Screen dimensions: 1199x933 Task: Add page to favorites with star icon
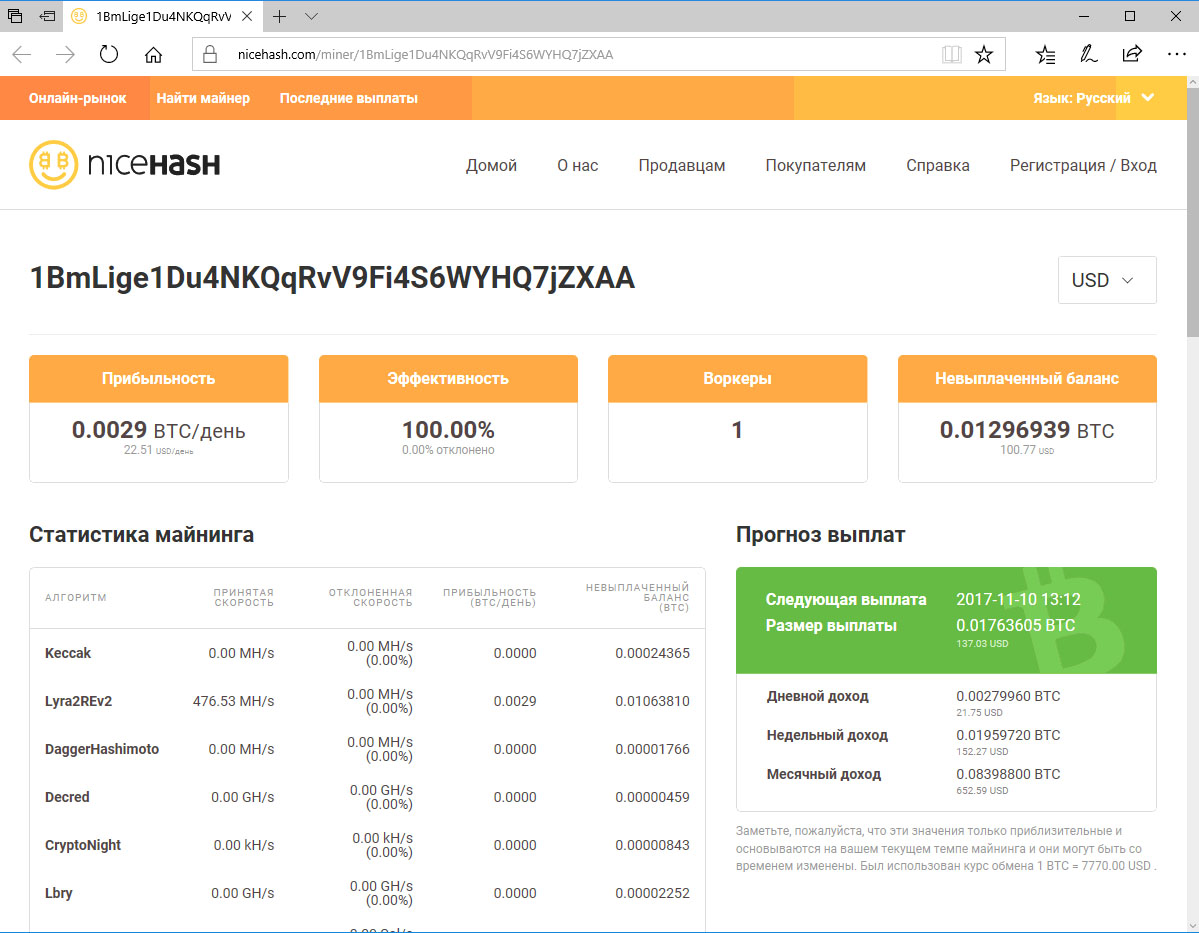pos(984,54)
